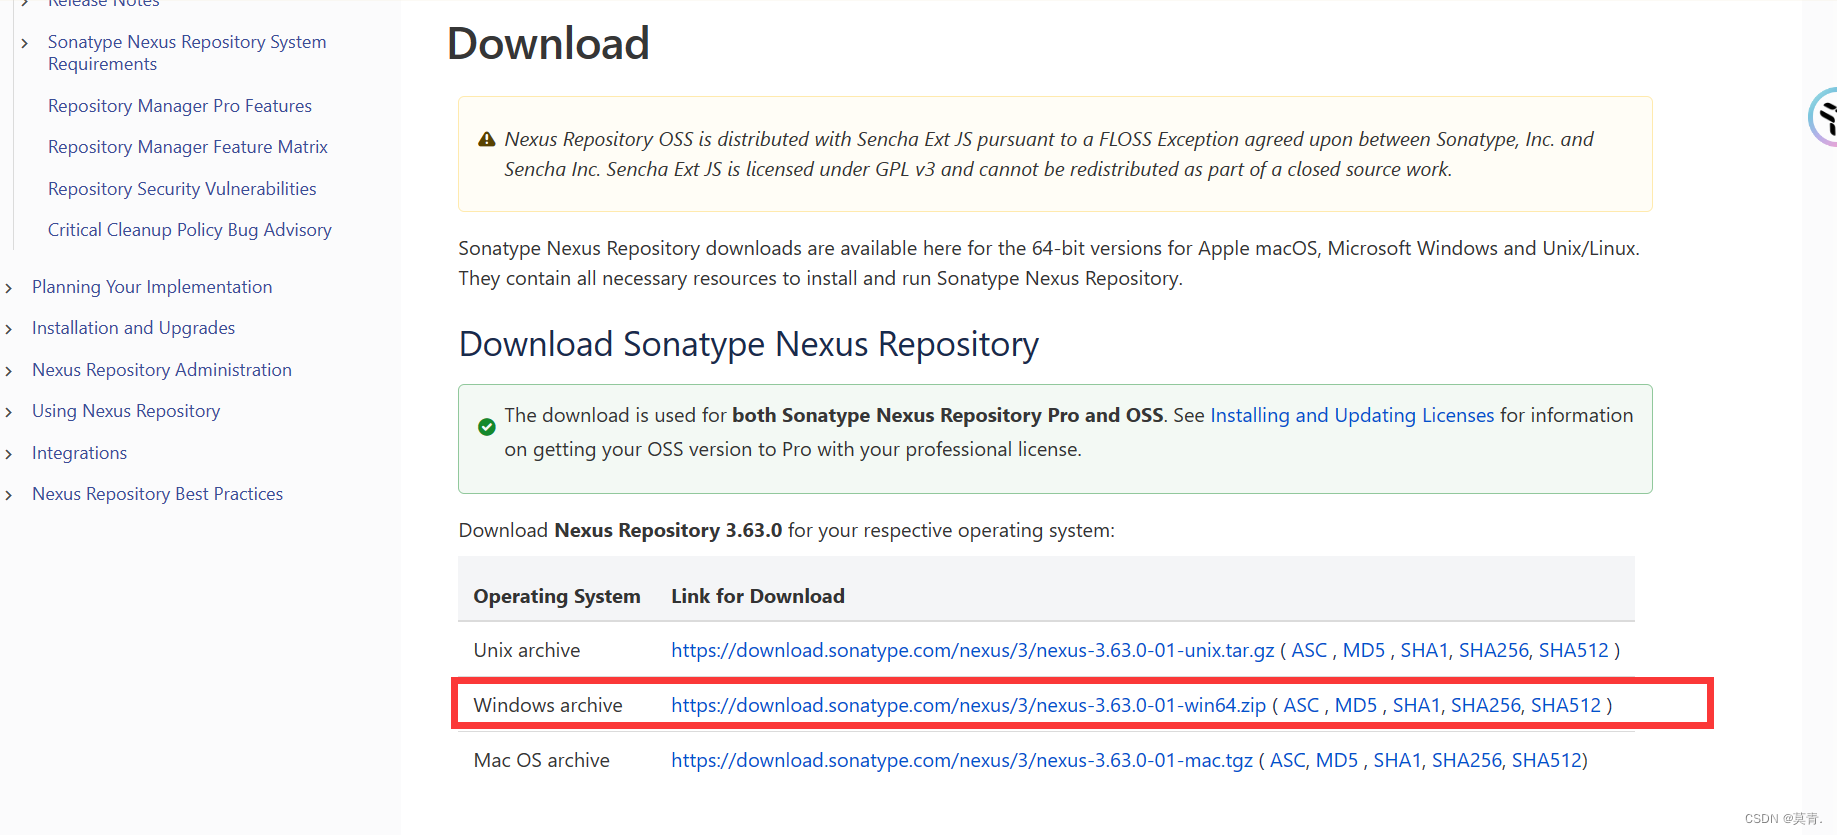
Task: Go to Using Nexus Repository
Action: pos(126,411)
